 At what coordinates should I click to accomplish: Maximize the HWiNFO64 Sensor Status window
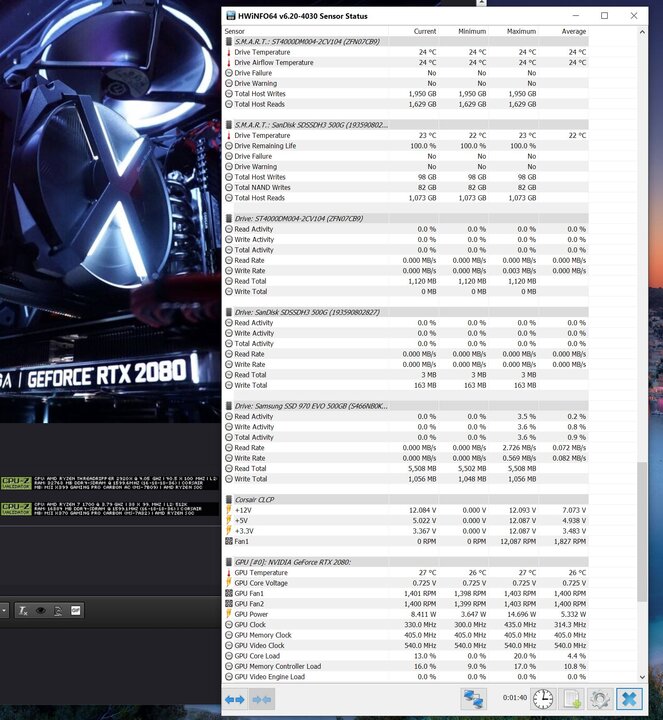tap(605, 16)
